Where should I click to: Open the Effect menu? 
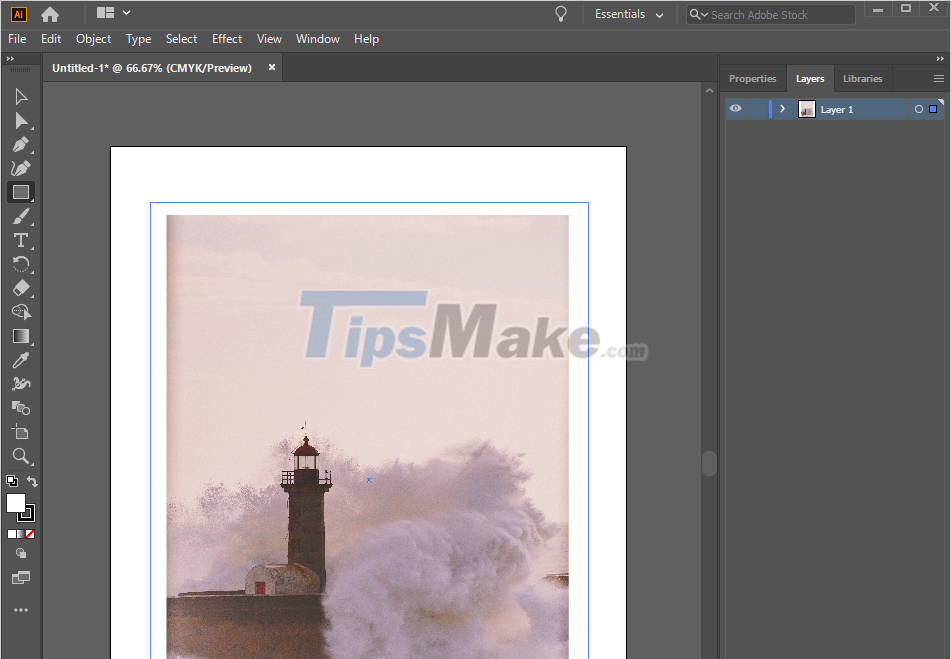point(227,39)
